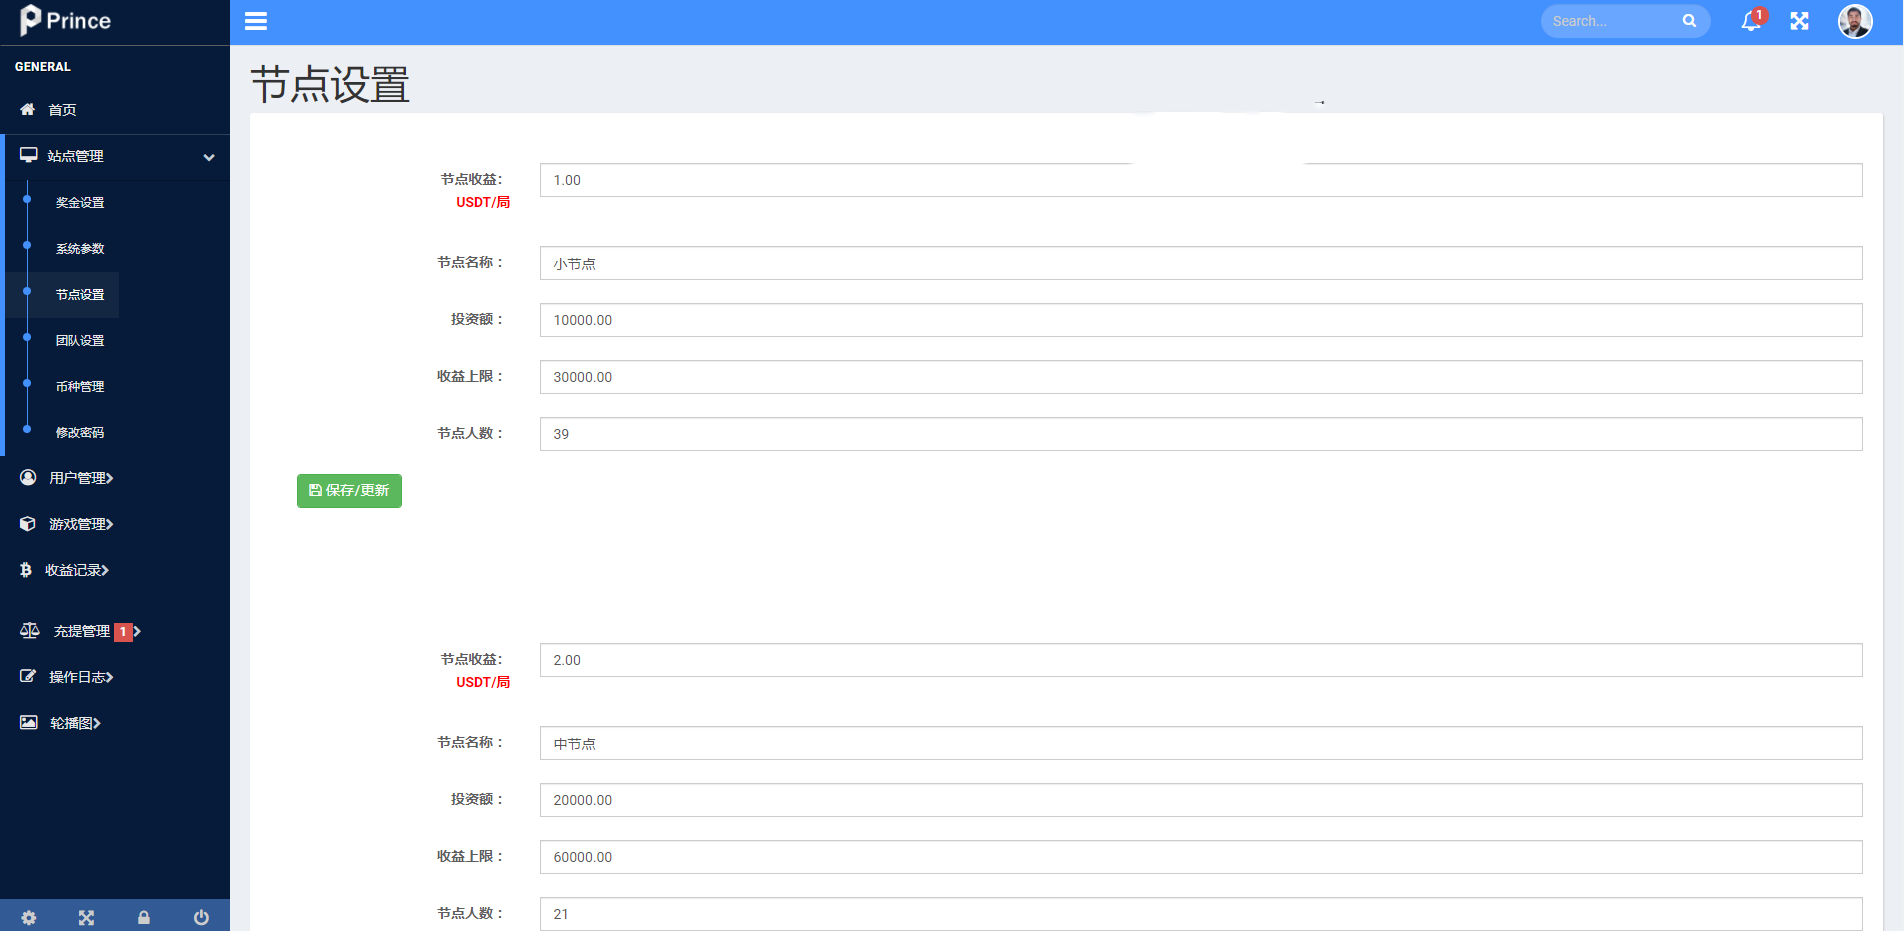
Task: Click the lock icon in sidebar footer
Action: click(144, 917)
